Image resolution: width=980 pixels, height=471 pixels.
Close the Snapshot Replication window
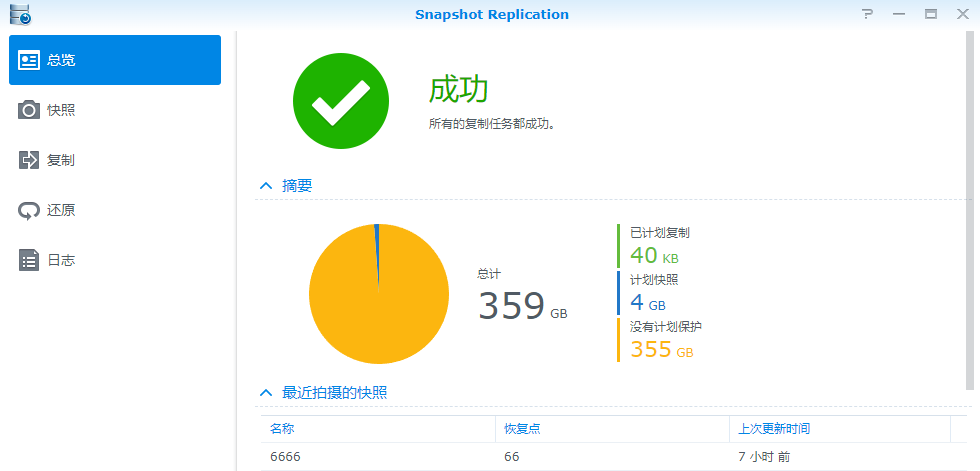[x=962, y=14]
